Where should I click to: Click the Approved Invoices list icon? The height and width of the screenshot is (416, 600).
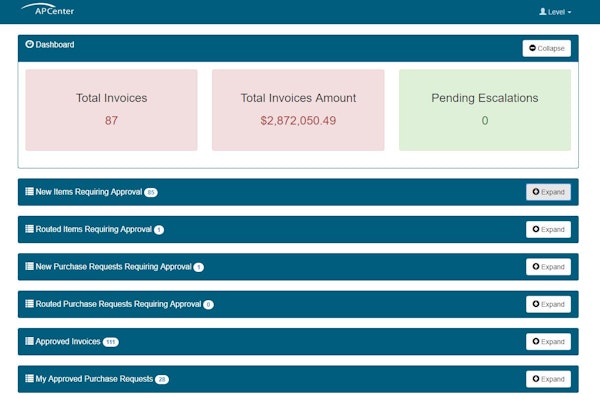click(29, 342)
